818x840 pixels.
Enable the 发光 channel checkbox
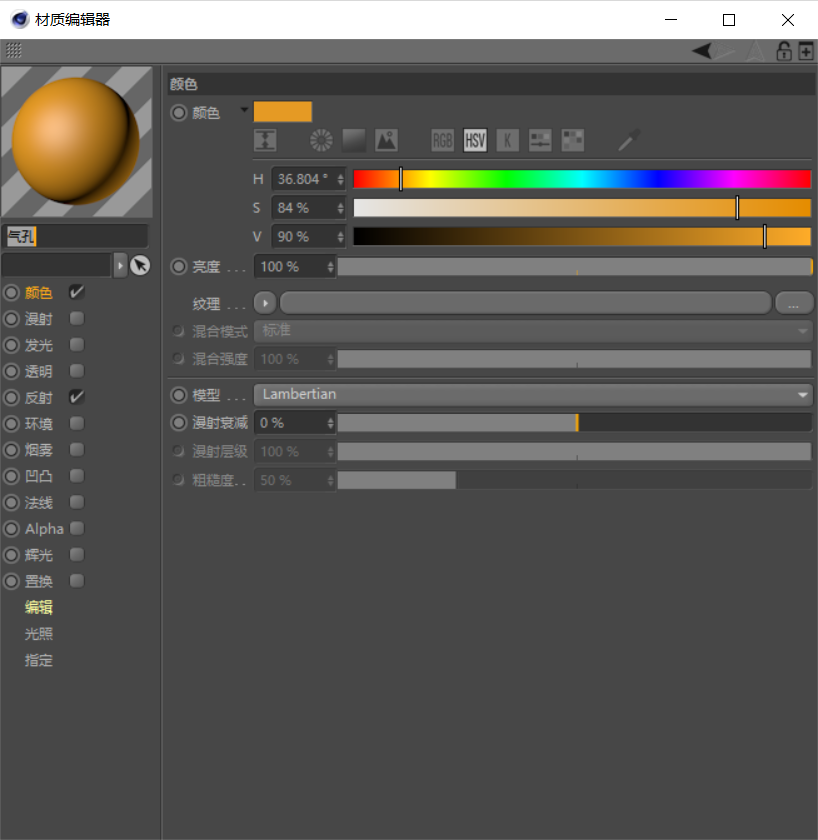point(77,345)
